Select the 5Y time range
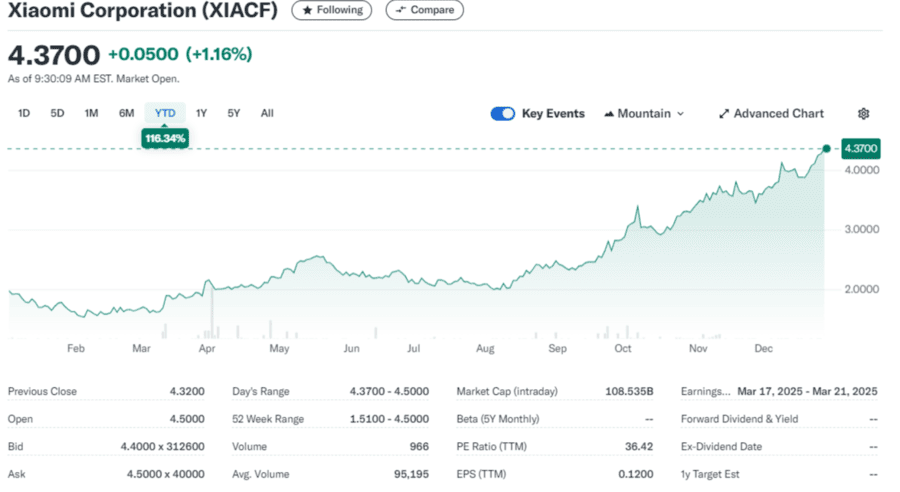900x492 pixels. [234, 113]
